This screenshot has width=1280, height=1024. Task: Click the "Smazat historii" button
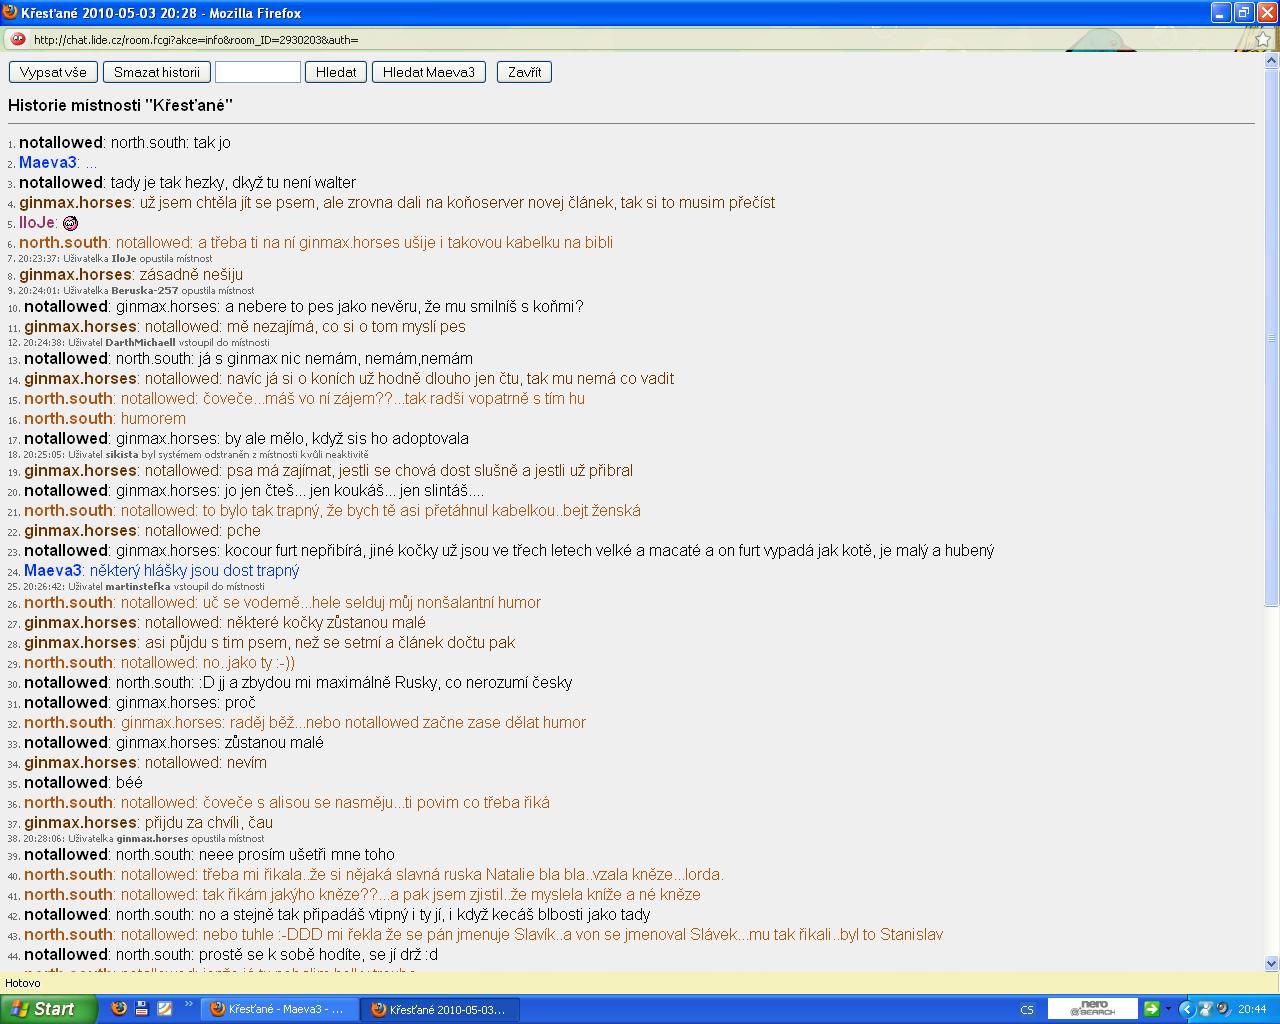(x=157, y=72)
